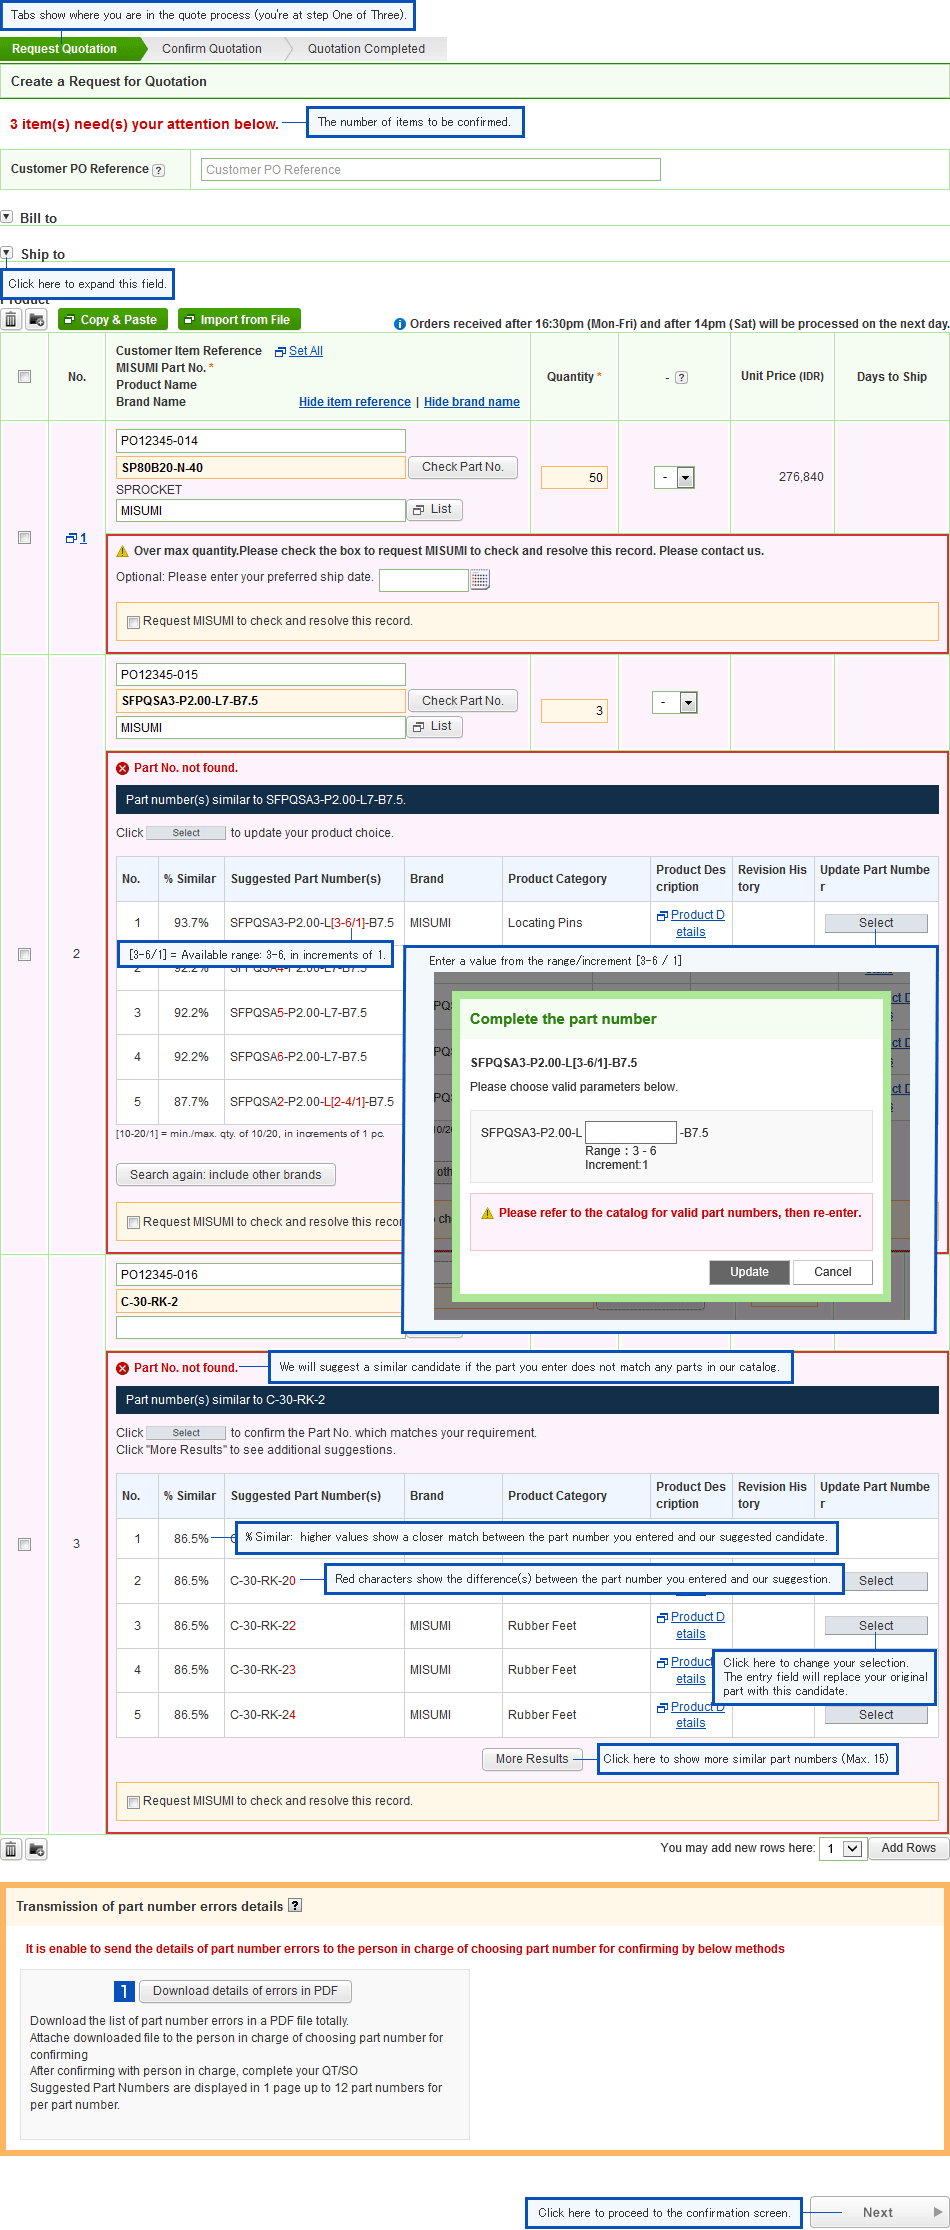Click the Customer PO Reference input field
This screenshot has width=950, height=2230.
pyautogui.click(x=431, y=170)
